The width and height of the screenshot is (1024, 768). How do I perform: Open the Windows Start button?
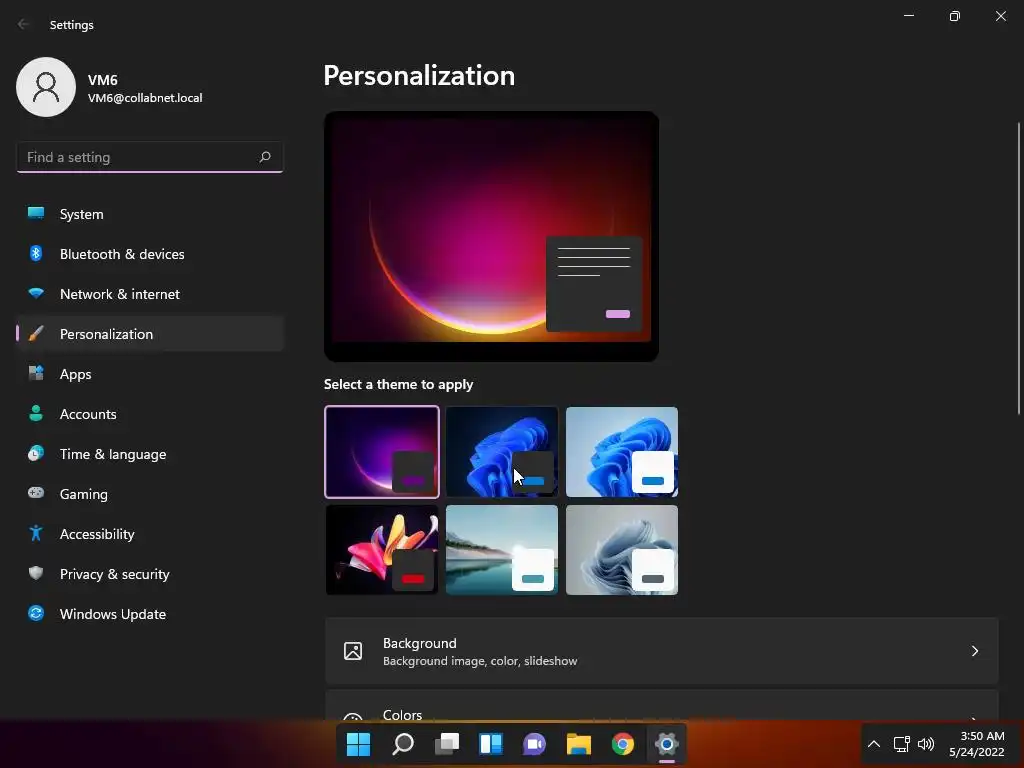pos(358,744)
